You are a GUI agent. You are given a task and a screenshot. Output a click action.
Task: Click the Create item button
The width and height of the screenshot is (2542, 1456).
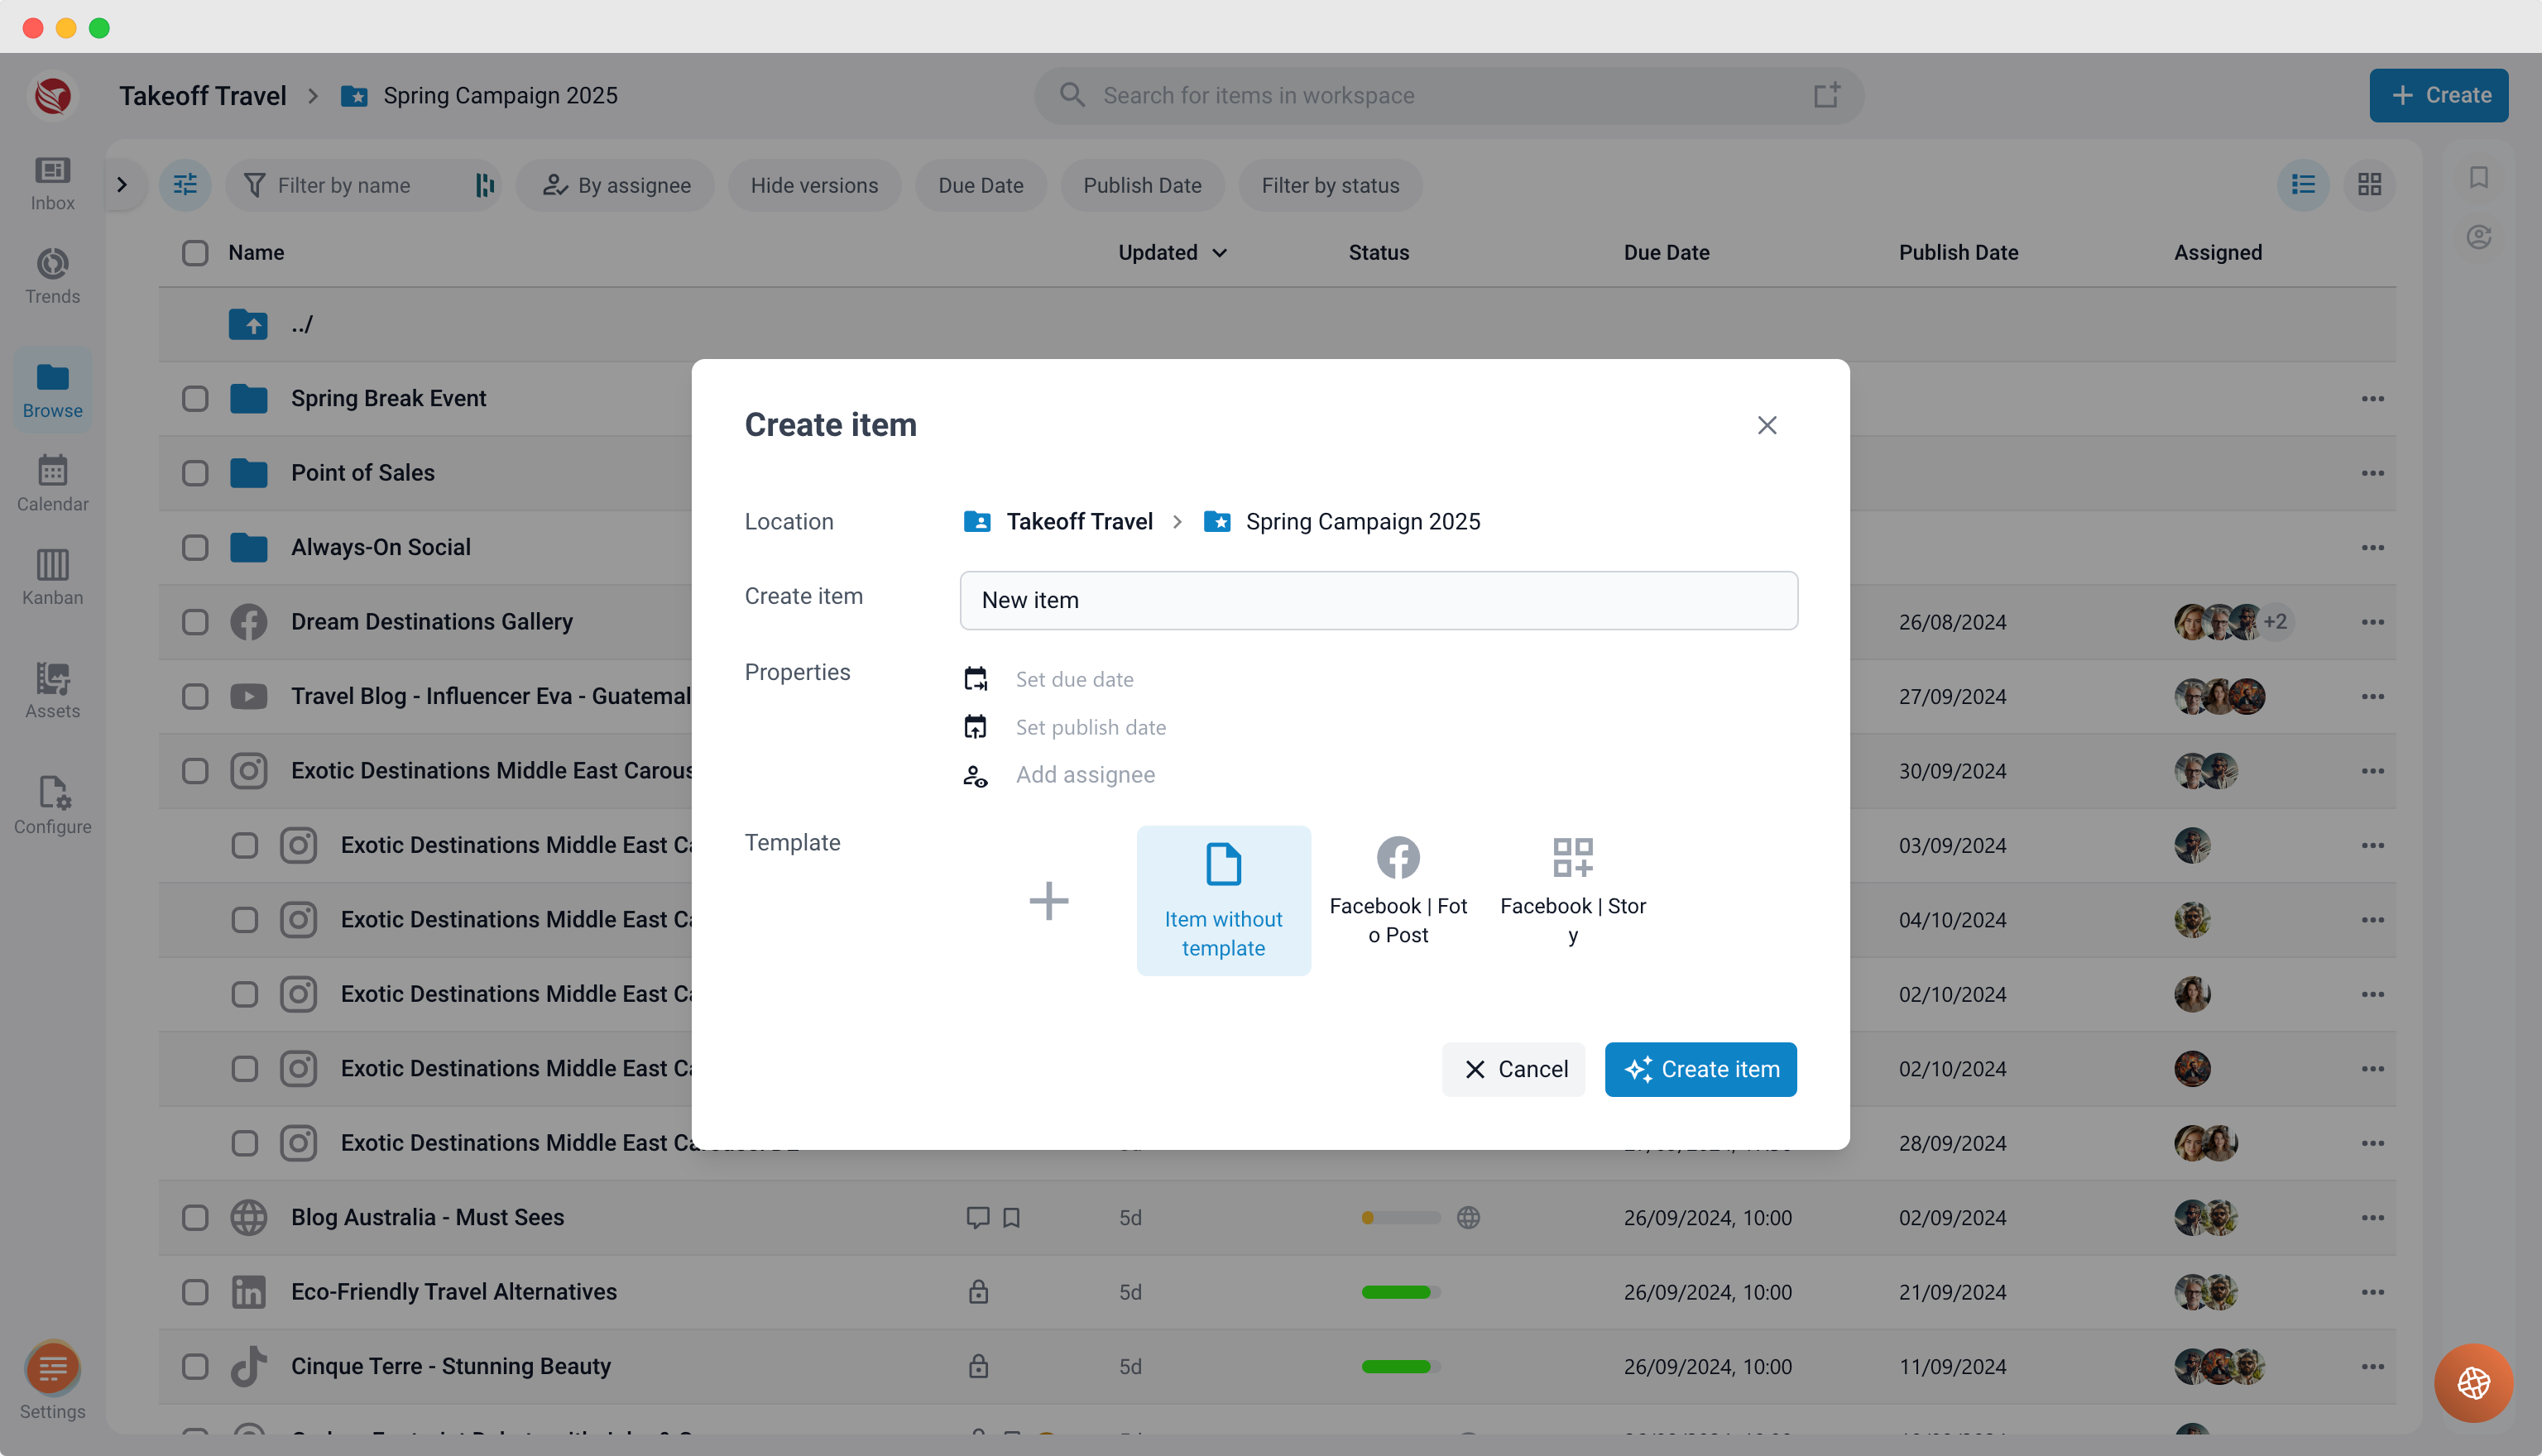tap(1700, 1069)
